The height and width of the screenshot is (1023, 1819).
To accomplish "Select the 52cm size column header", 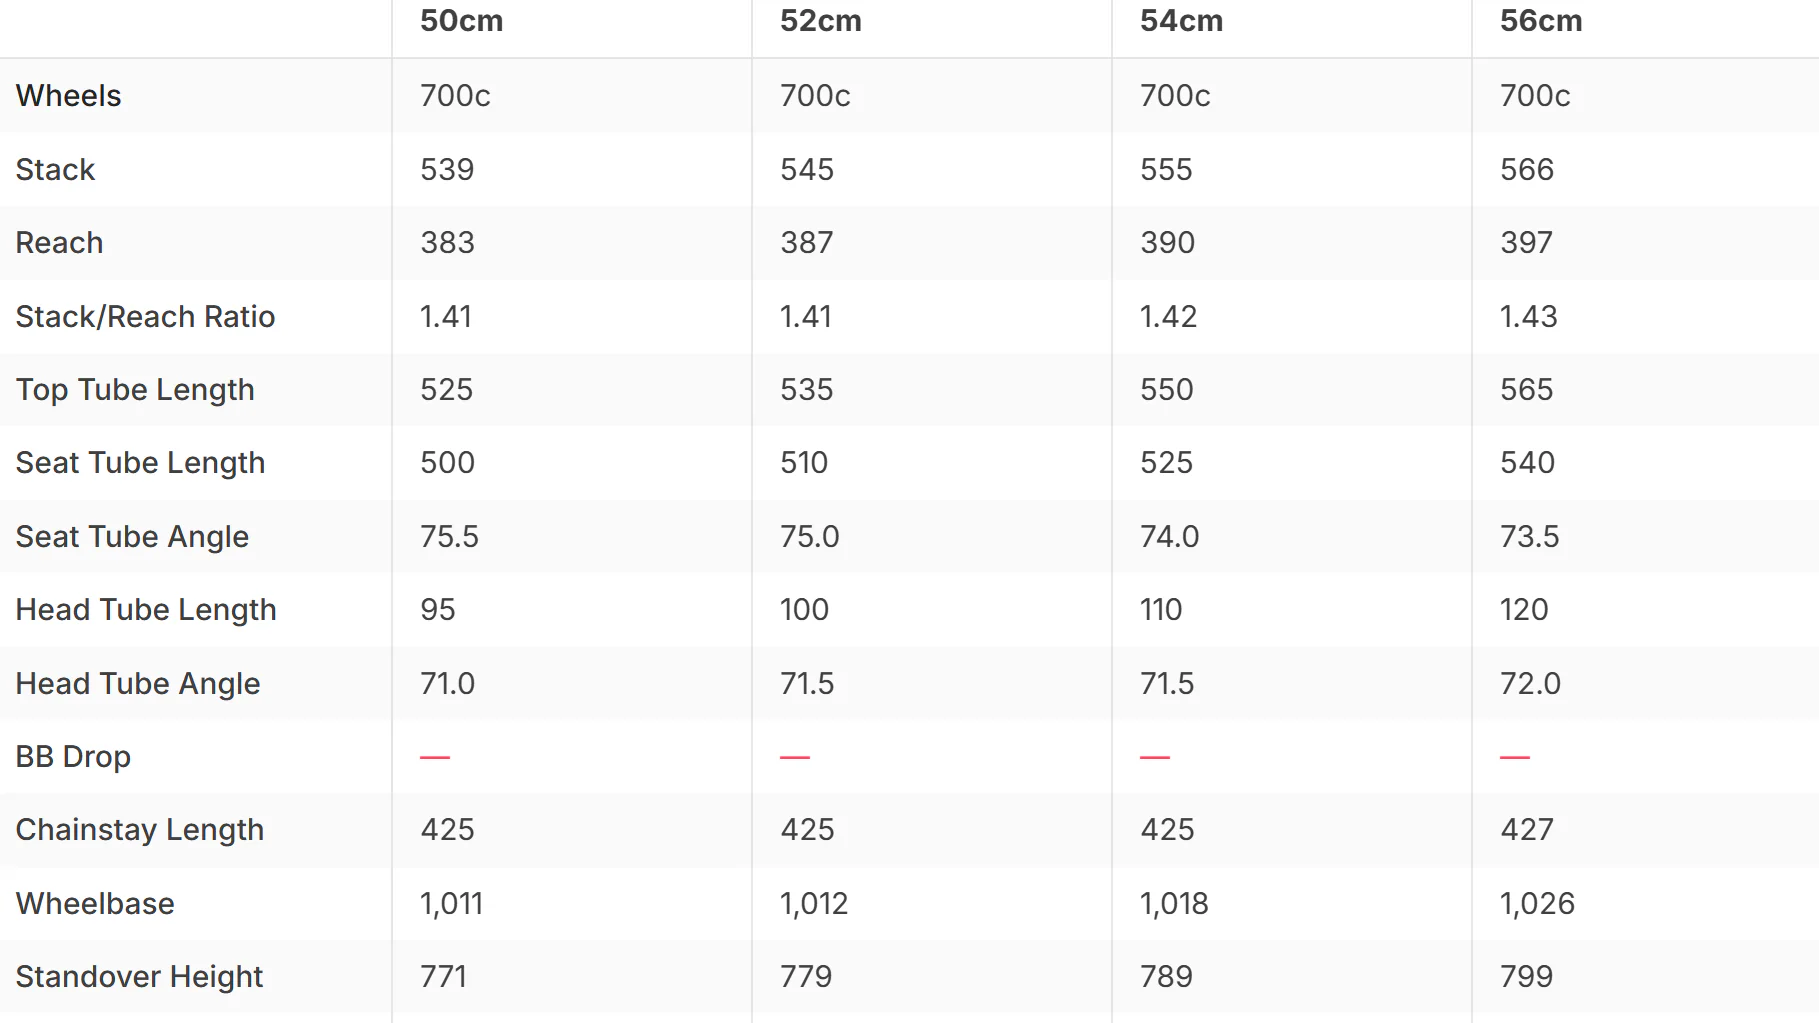I will click(820, 21).
